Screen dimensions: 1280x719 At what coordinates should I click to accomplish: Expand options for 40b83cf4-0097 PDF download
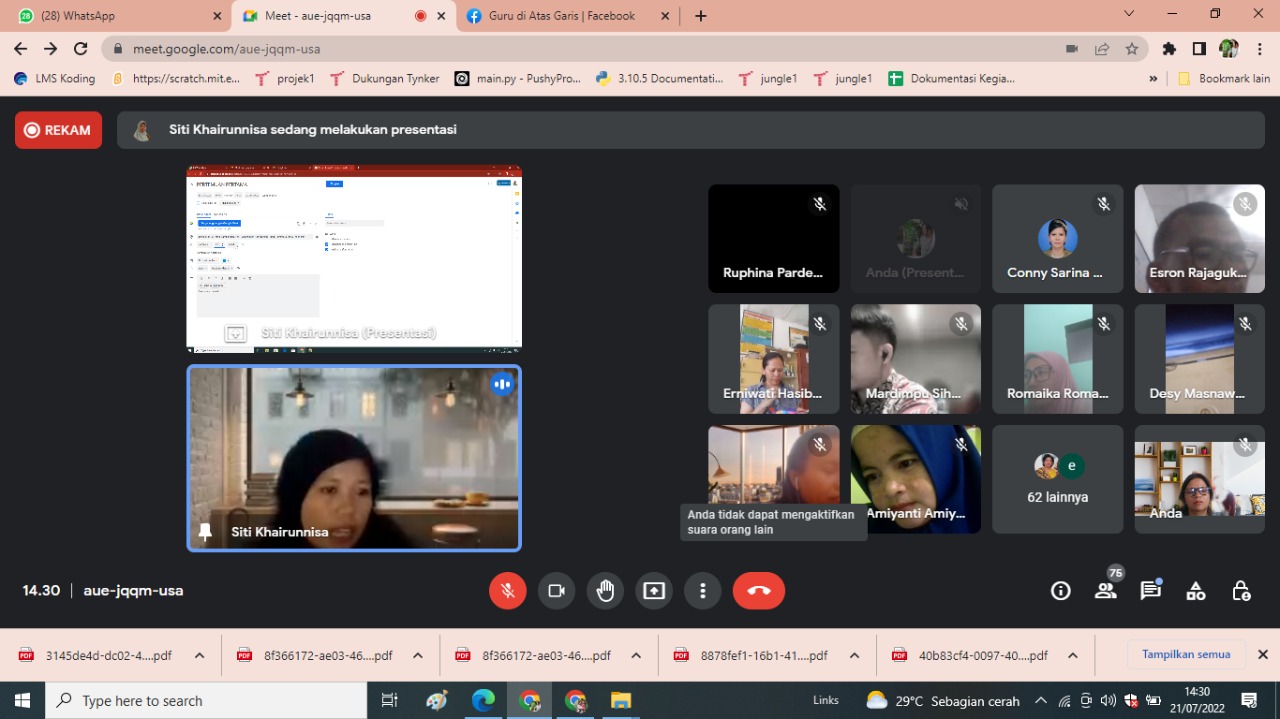(1073, 656)
